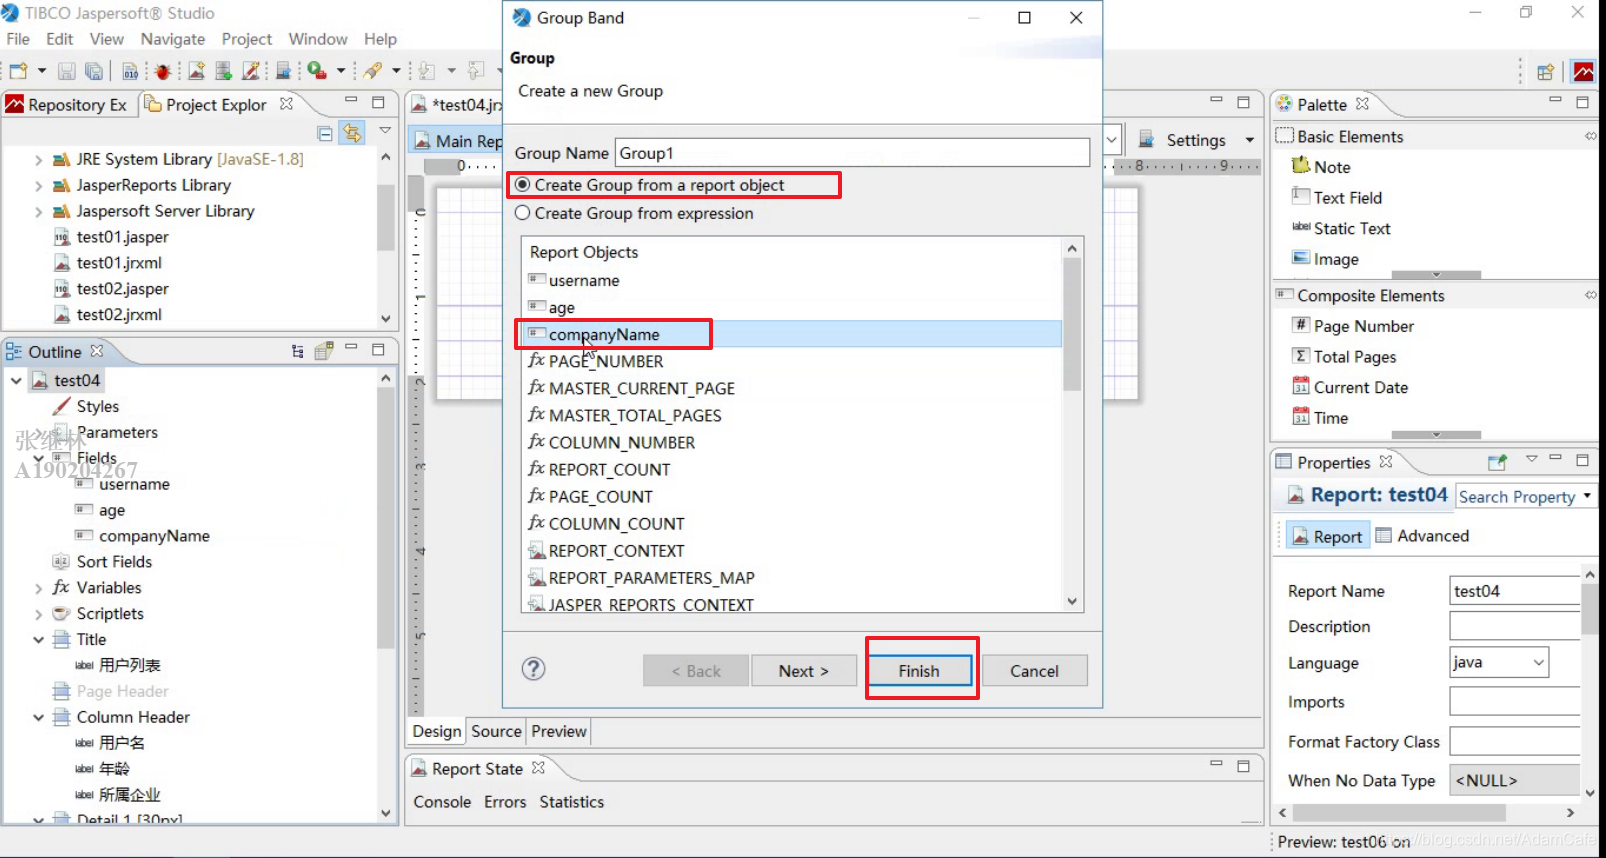
Task: Click the new data adapter icon
Action: click(224, 71)
